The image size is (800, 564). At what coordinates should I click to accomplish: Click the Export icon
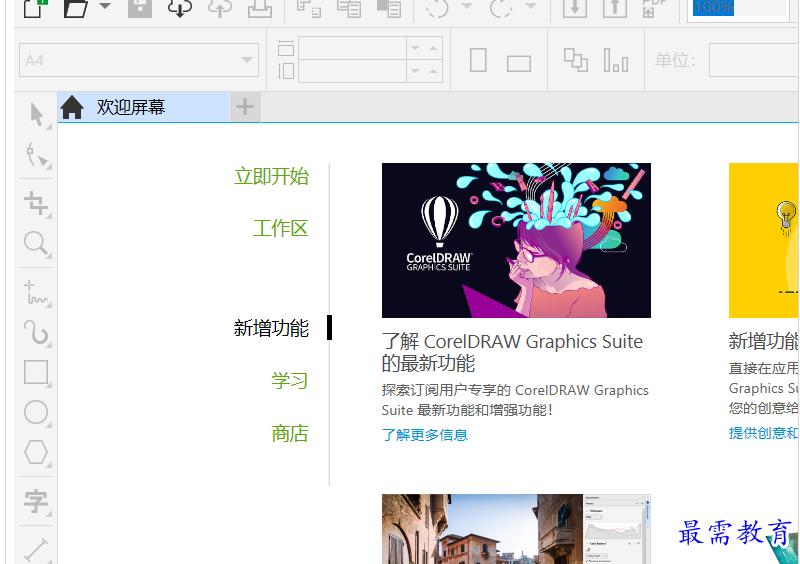[x=615, y=8]
